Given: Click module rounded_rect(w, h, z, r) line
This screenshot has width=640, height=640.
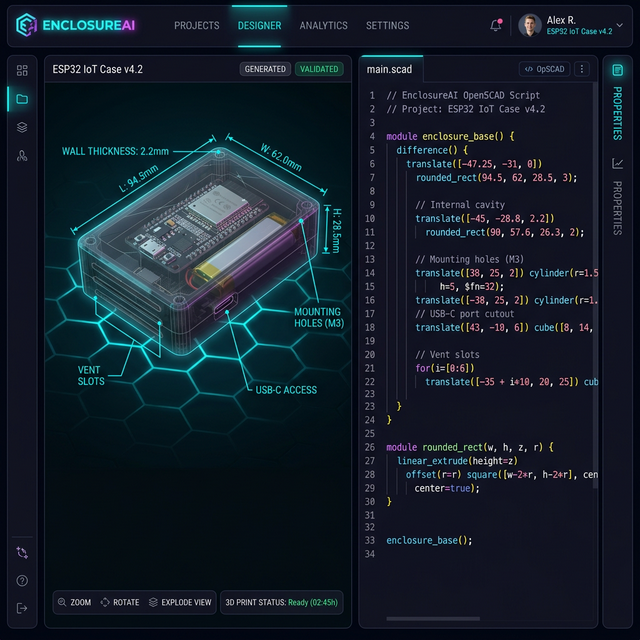Looking at the screenshot, I should 470,447.
